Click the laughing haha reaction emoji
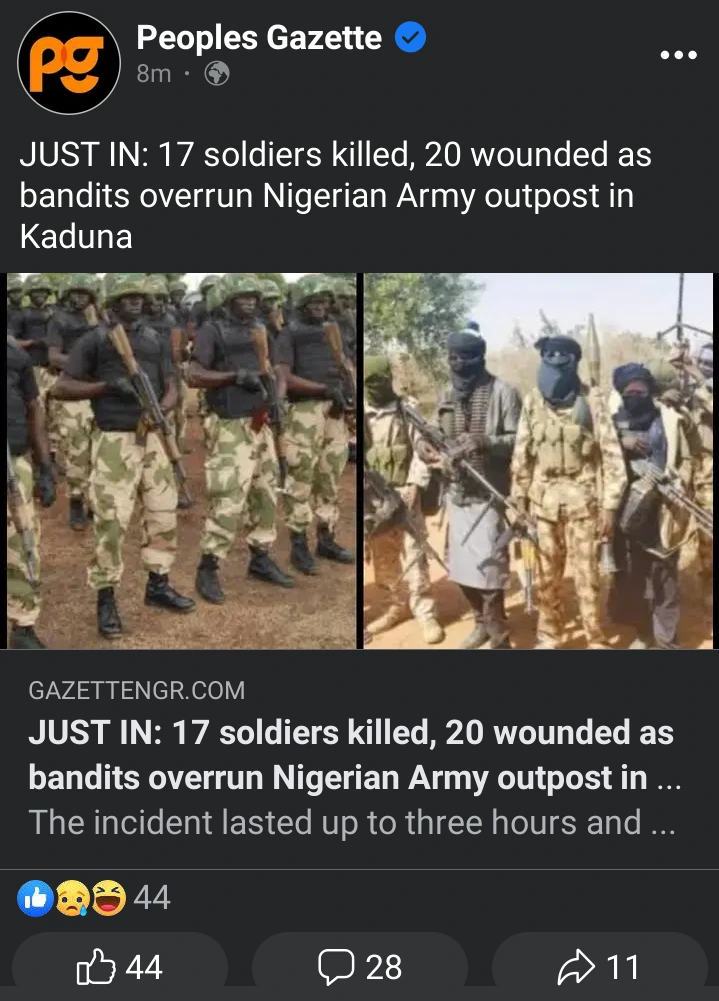 (x=109, y=898)
